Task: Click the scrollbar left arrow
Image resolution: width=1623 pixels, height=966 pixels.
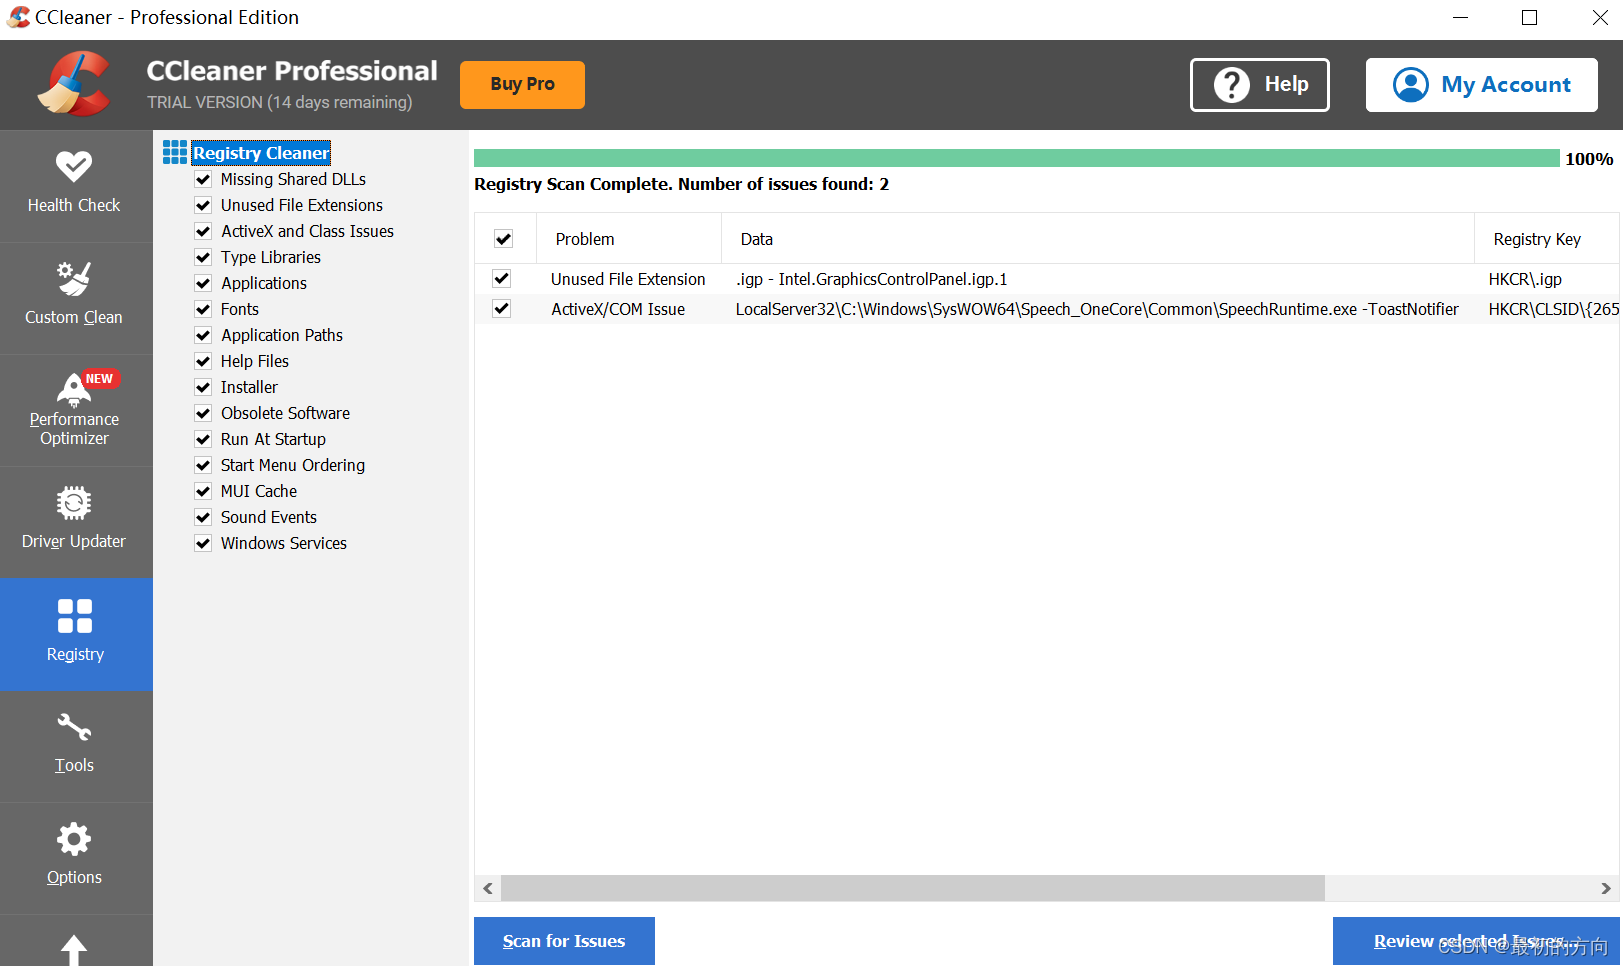Action: pyautogui.click(x=488, y=888)
